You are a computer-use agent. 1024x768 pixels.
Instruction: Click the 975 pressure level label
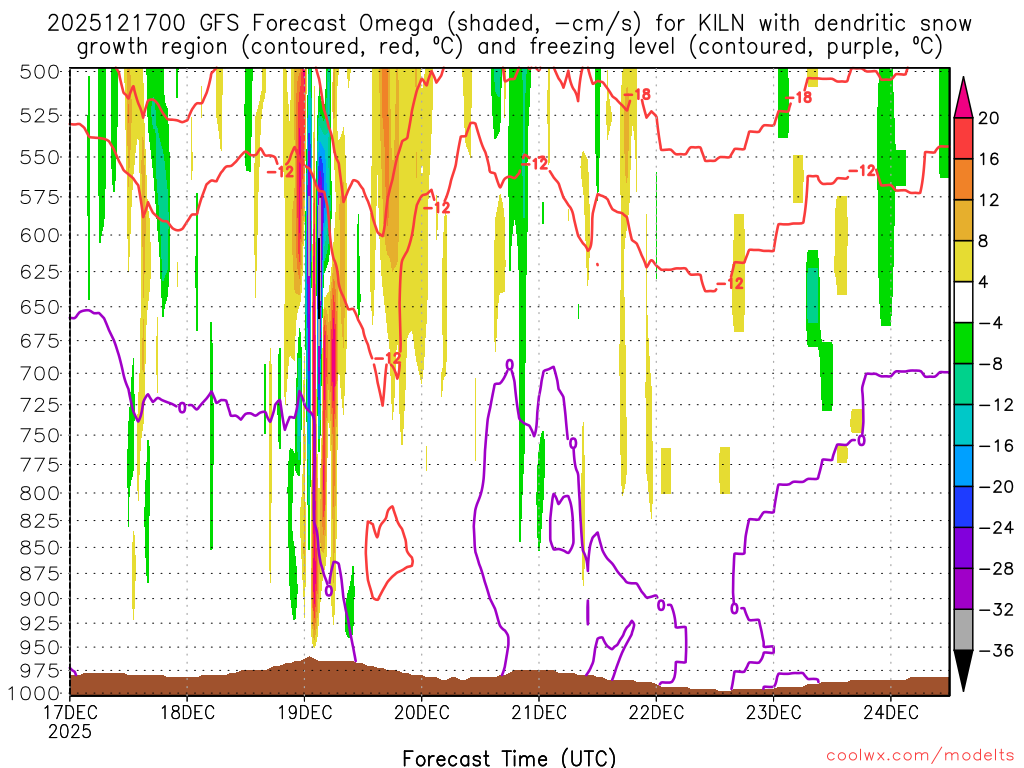(x=40, y=671)
